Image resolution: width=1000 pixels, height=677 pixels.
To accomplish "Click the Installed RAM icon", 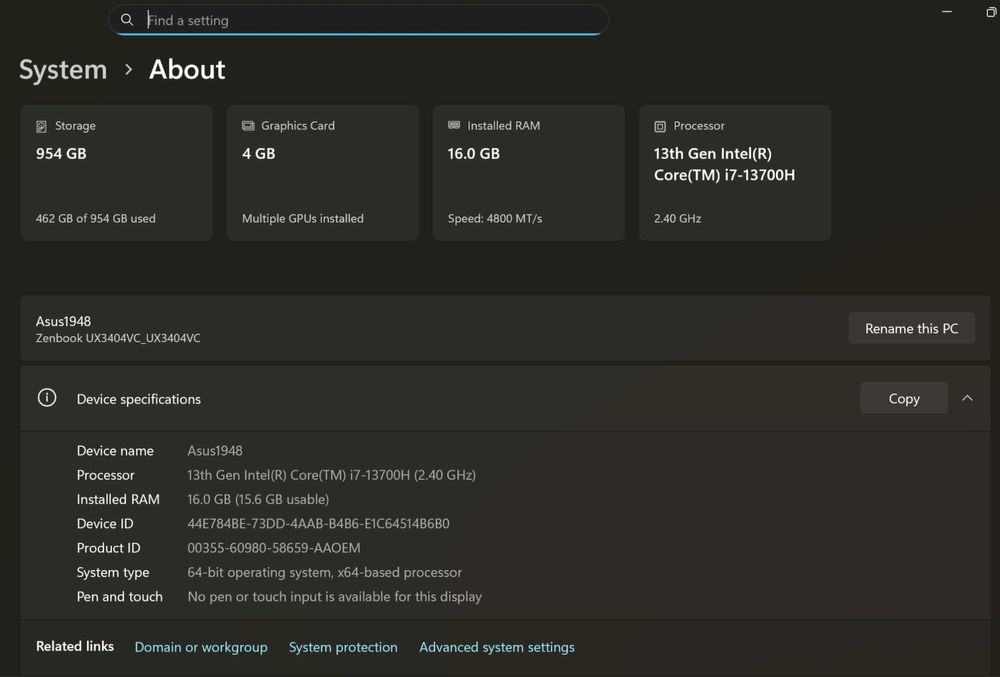I will (x=454, y=126).
